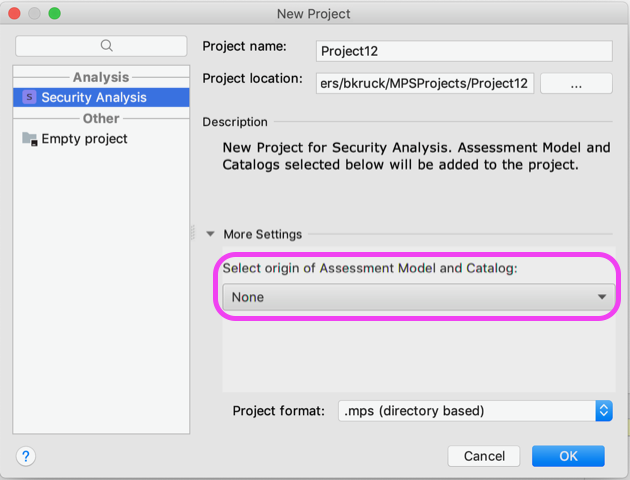Click the Security Analysis project type icon

(x=29, y=97)
